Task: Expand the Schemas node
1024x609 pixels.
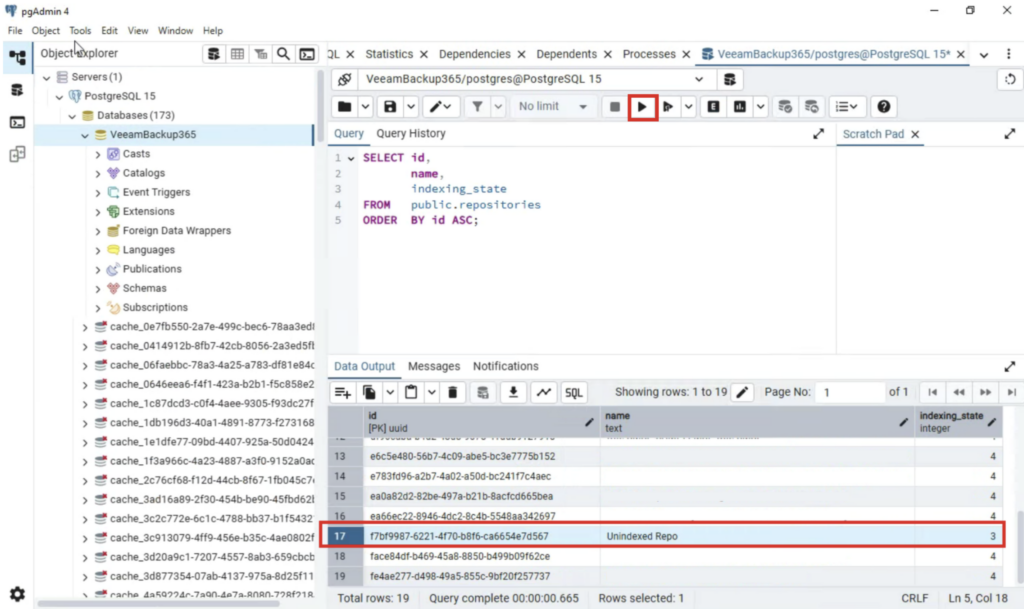Action: point(98,289)
